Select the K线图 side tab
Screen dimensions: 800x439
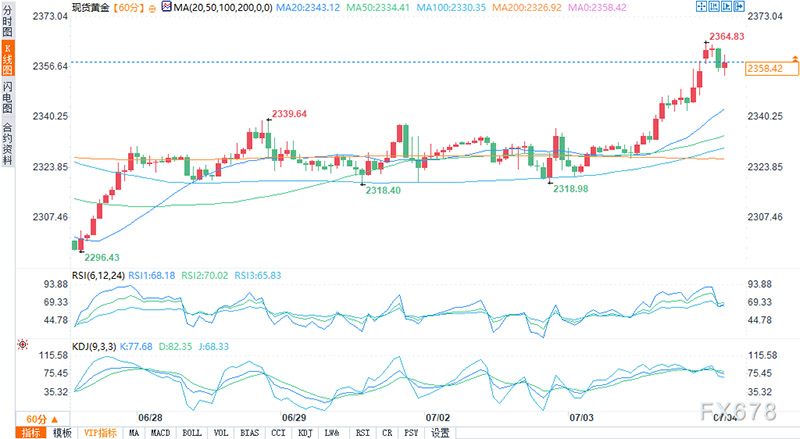pyautogui.click(x=7, y=58)
